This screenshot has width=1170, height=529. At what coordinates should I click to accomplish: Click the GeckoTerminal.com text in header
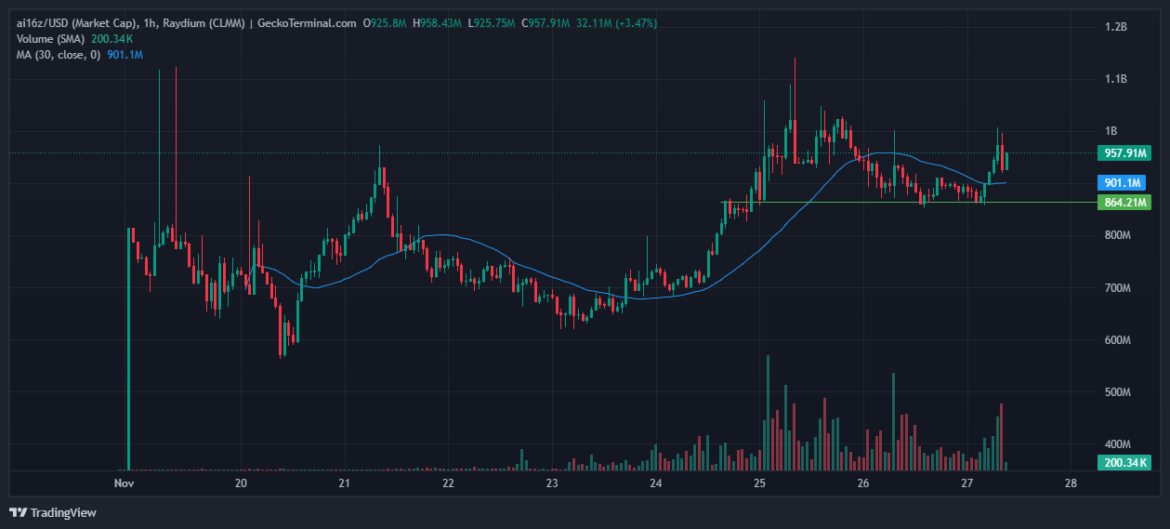pyautogui.click(x=308, y=23)
